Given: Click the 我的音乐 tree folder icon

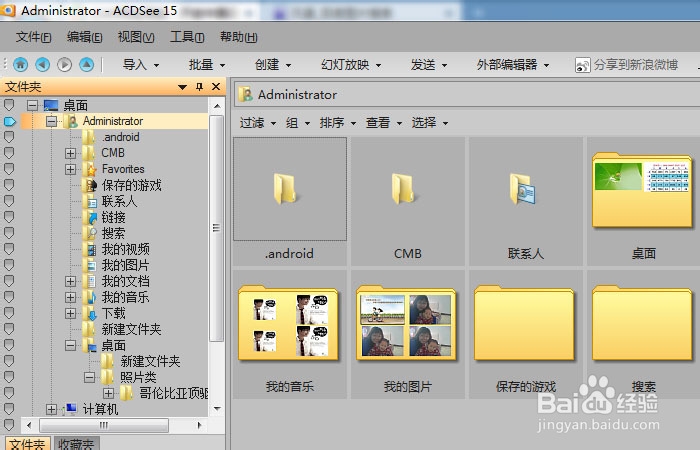Looking at the screenshot, I should click(90, 297).
